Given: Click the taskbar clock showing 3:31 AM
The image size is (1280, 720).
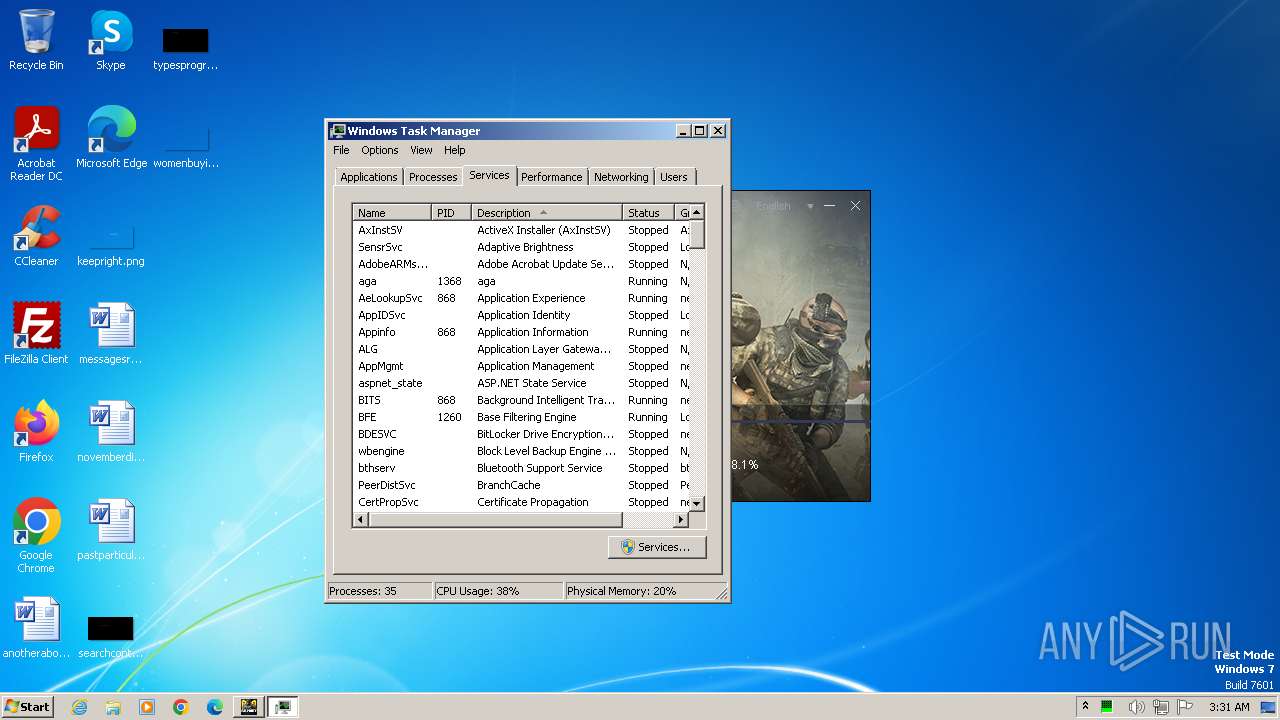Looking at the screenshot, I should [x=1229, y=707].
